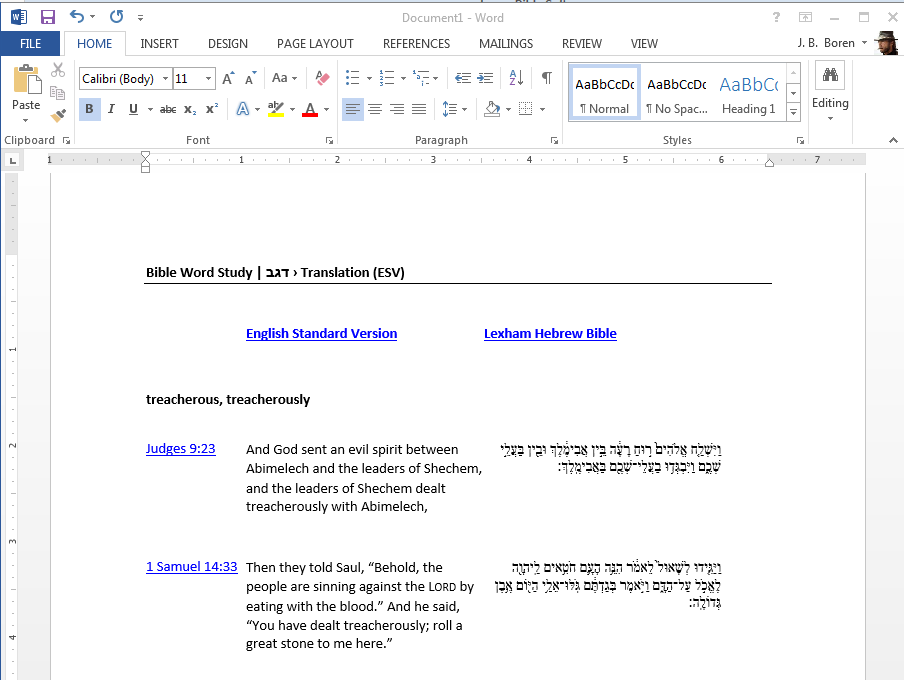Select Center paragraph alignment
The width and height of the screenshot is (904, 680).
(375, 109)
